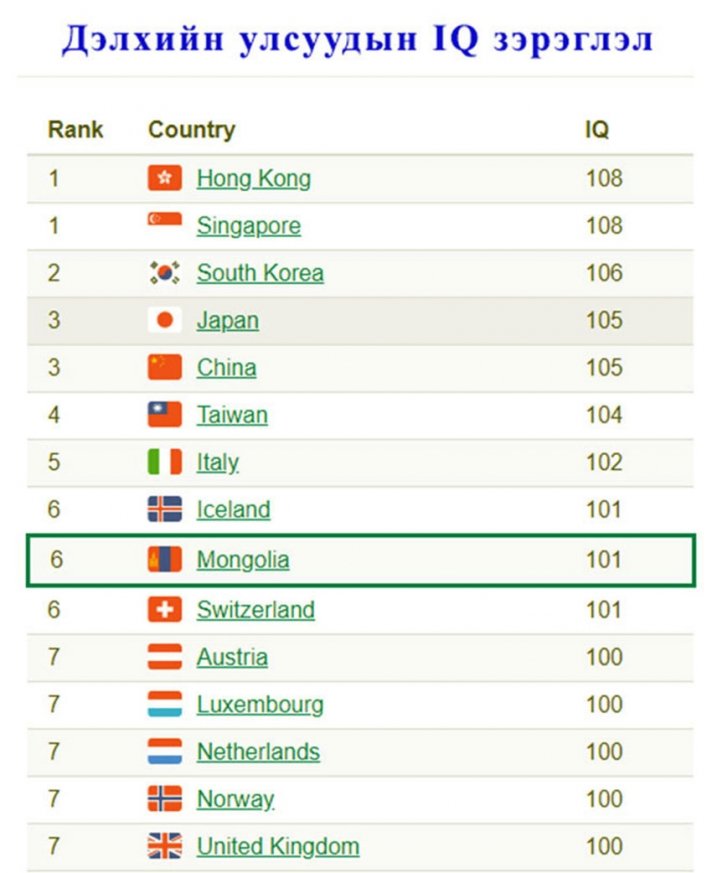The height and width of the screenshot is (873, 712).
Task: Follow the Netherlands link
Action: tap(258, 751)
